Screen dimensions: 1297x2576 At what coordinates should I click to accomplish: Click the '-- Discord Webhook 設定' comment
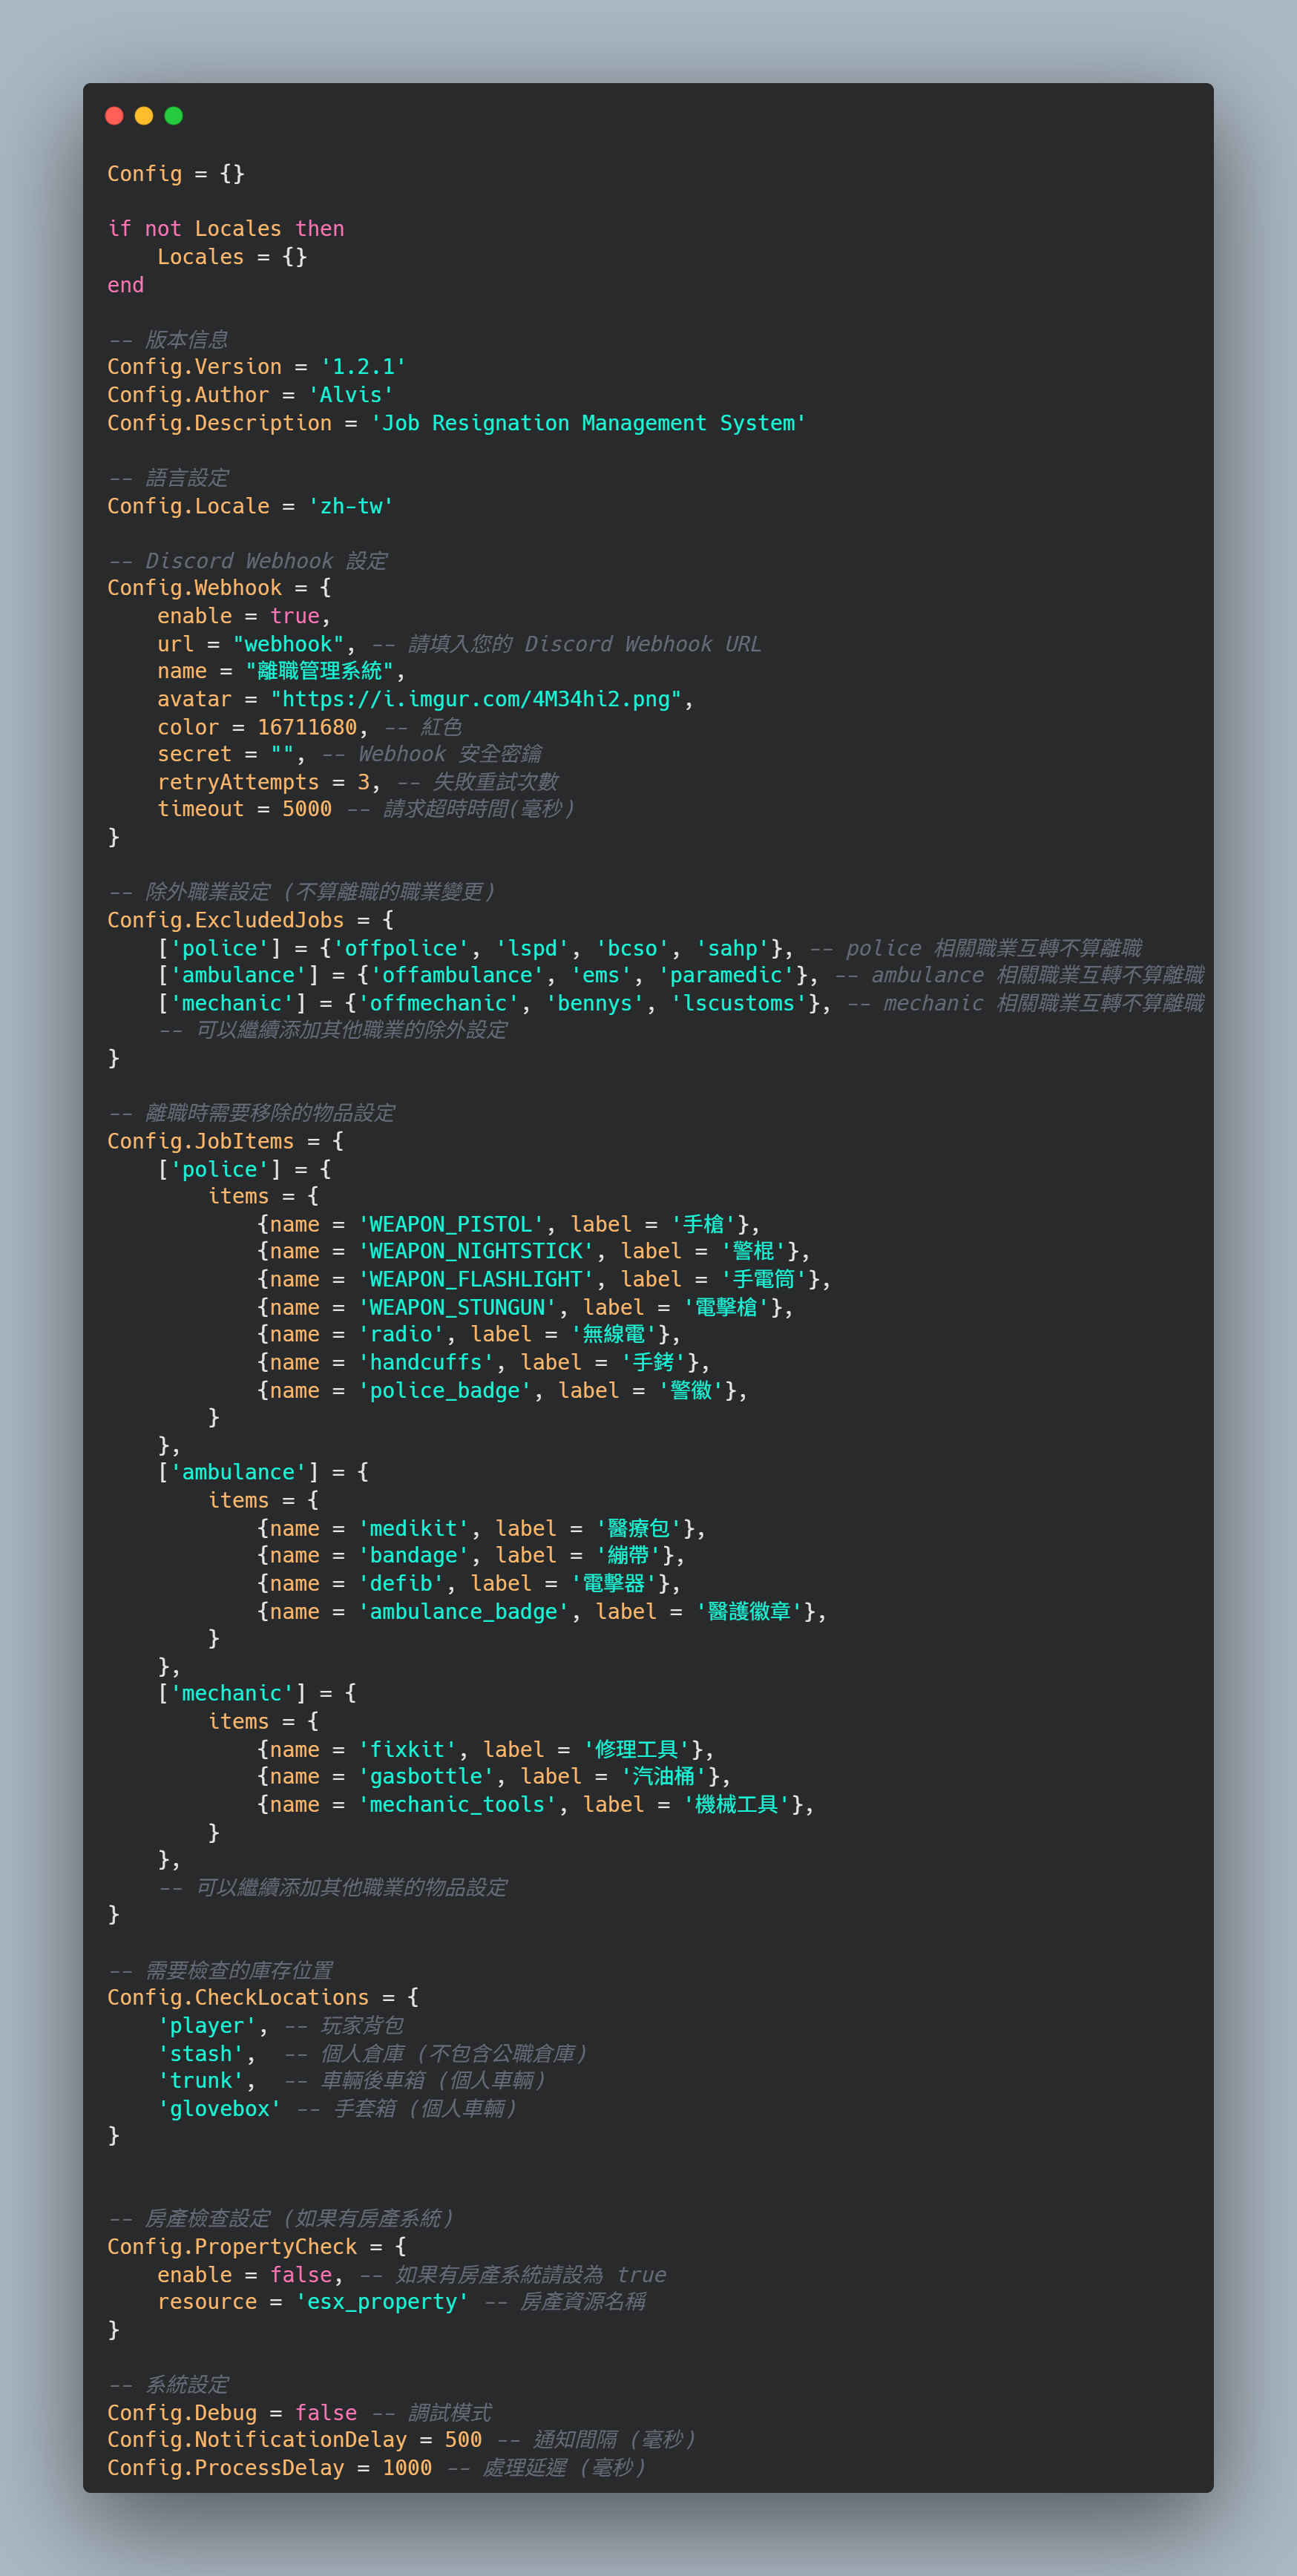point(248,561)
